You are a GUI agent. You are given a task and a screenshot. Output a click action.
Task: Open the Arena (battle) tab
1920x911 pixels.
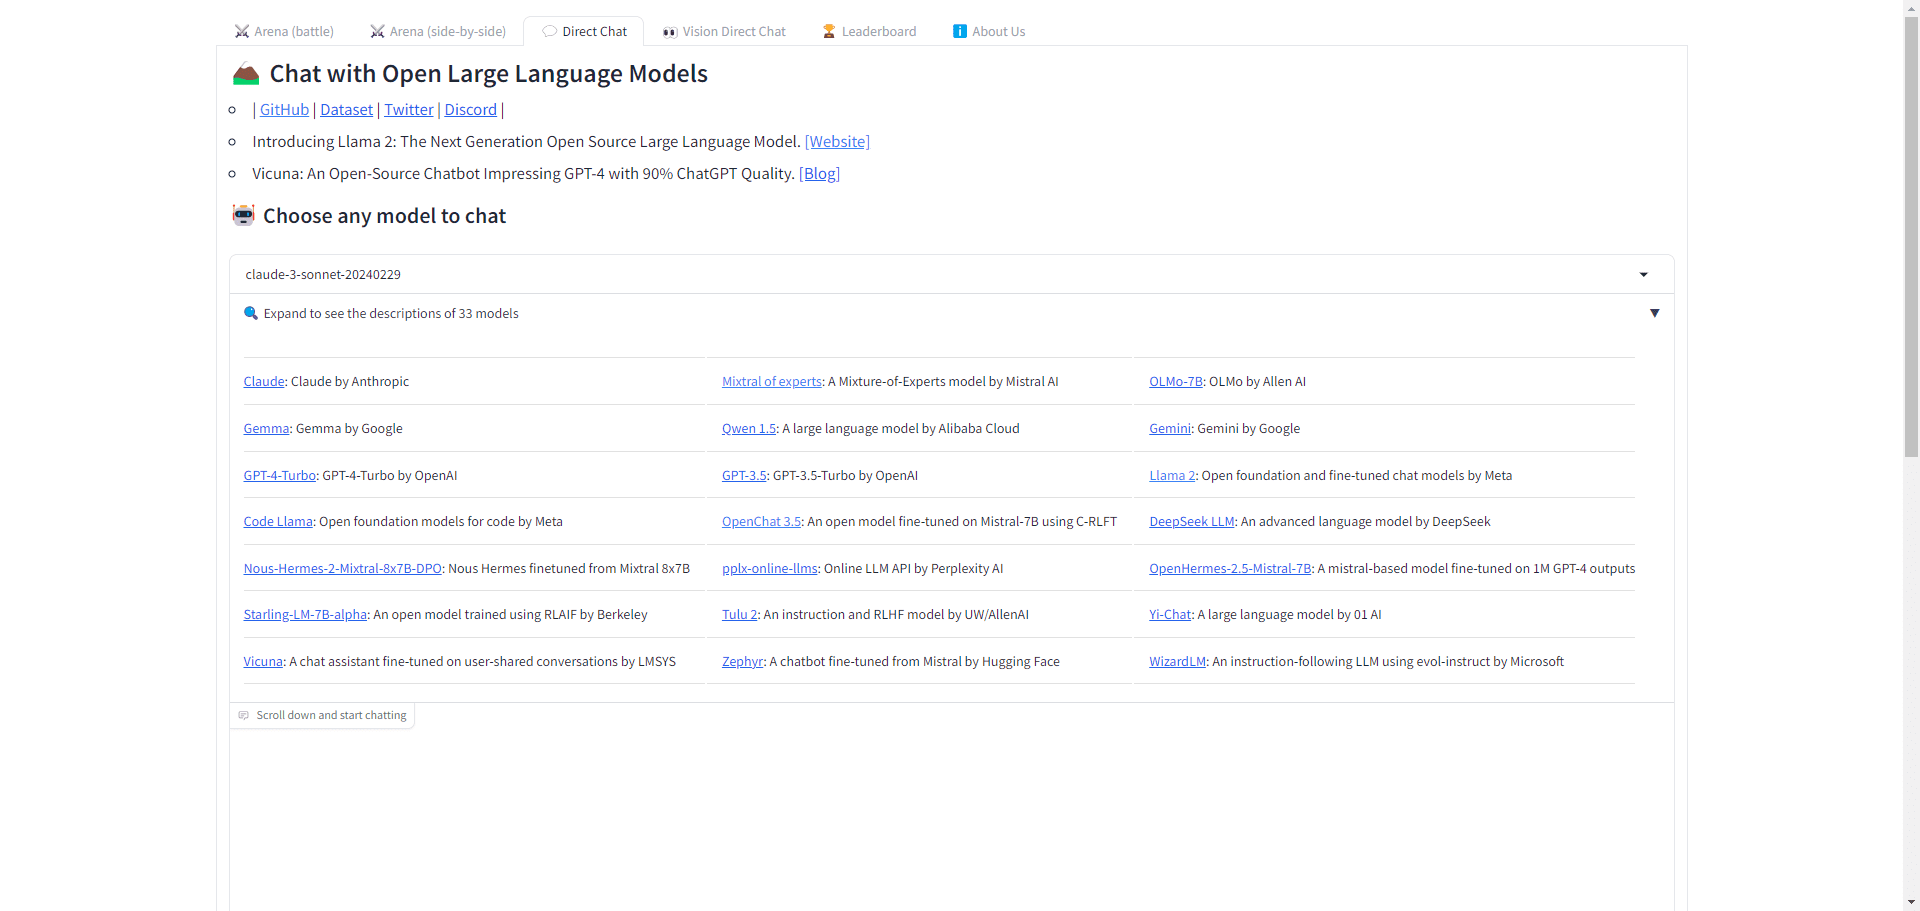point(284,32)
